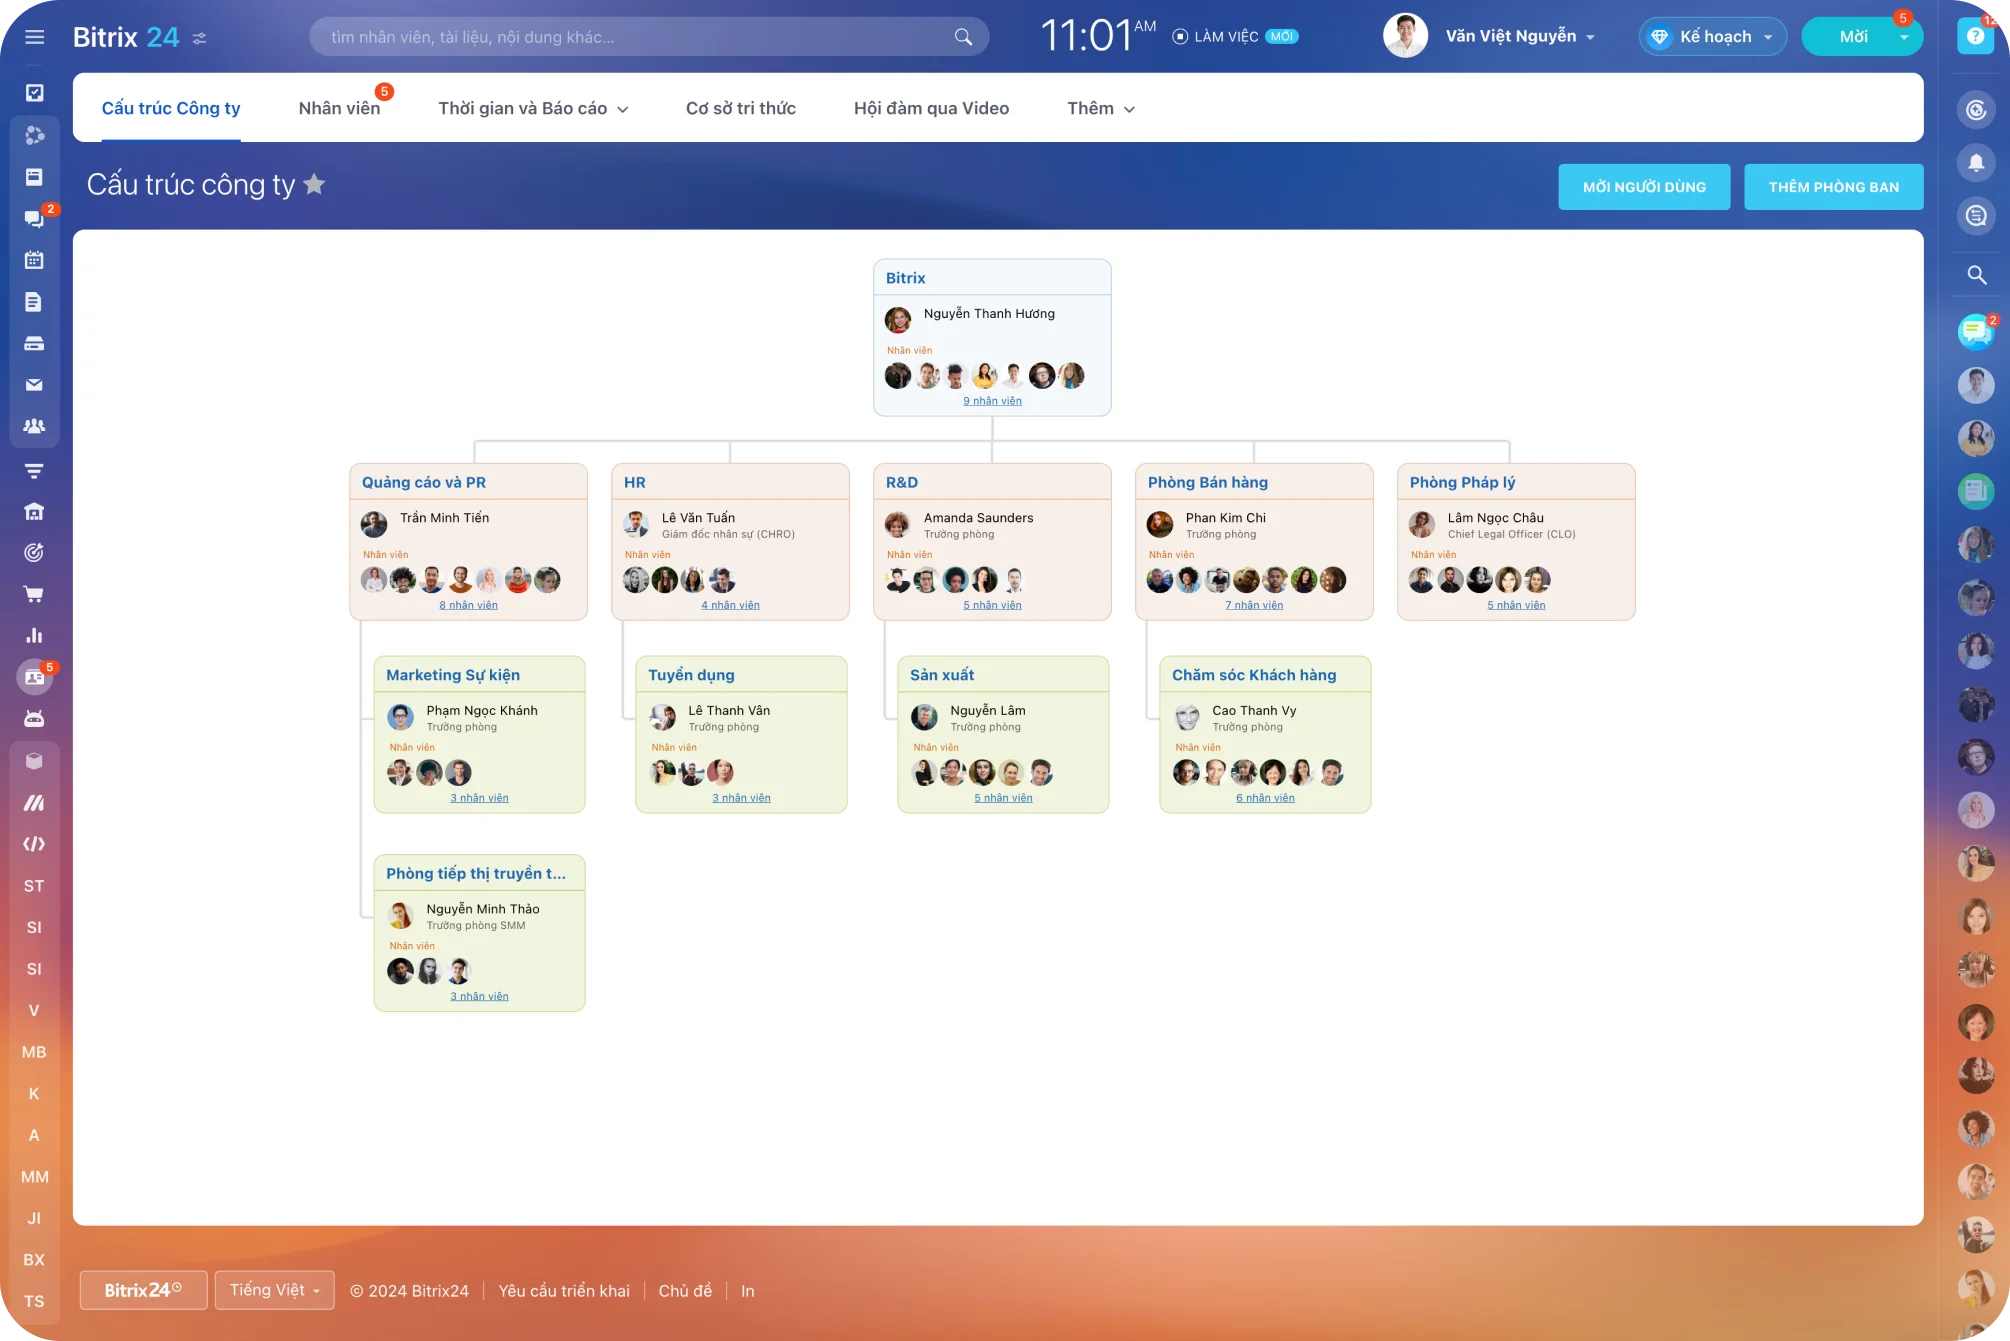Viewport: 2010px width, 1341px height.
Task: Open the 9 nhân viên link in the Bitrix box
Action: 992,401
